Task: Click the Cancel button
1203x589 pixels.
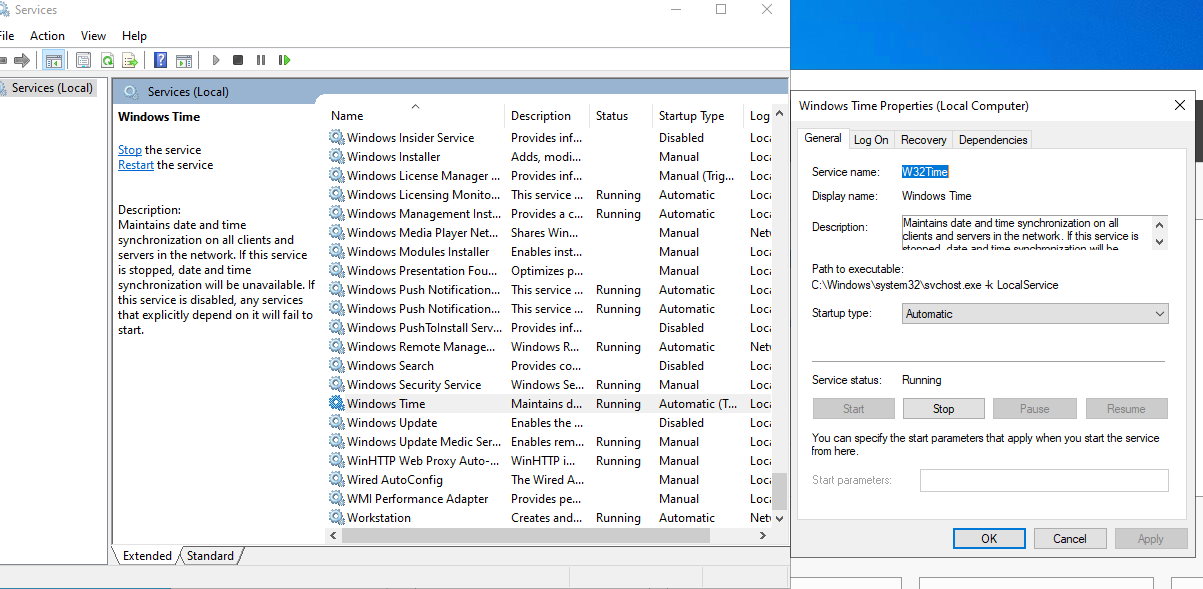Action: click(x=1070, y=538)
